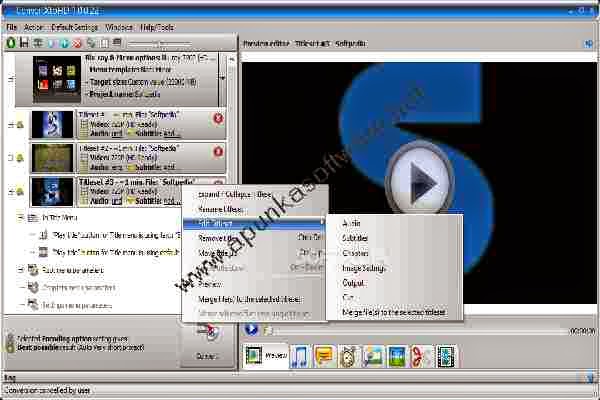Open the image settings tab icon beside chapters
This screenshot has height=400, width=600.
click(x=373, y=356)
